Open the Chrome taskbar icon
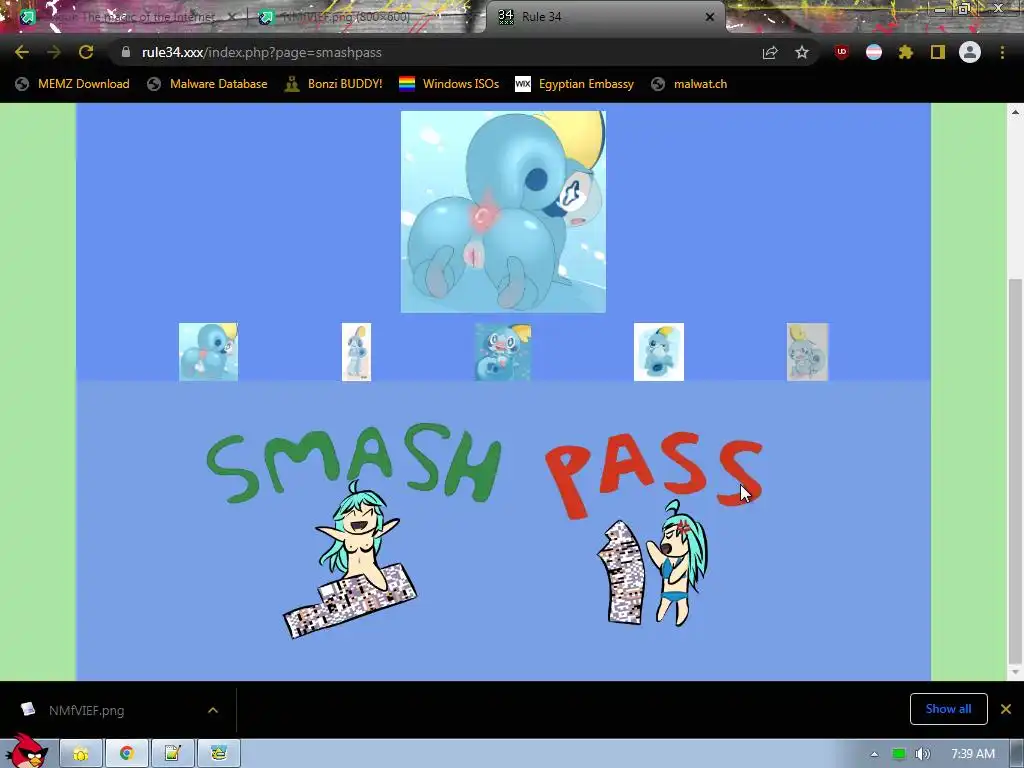This screenshot has width=1024, height=768. pyautogui.click(x=127, y=754)
